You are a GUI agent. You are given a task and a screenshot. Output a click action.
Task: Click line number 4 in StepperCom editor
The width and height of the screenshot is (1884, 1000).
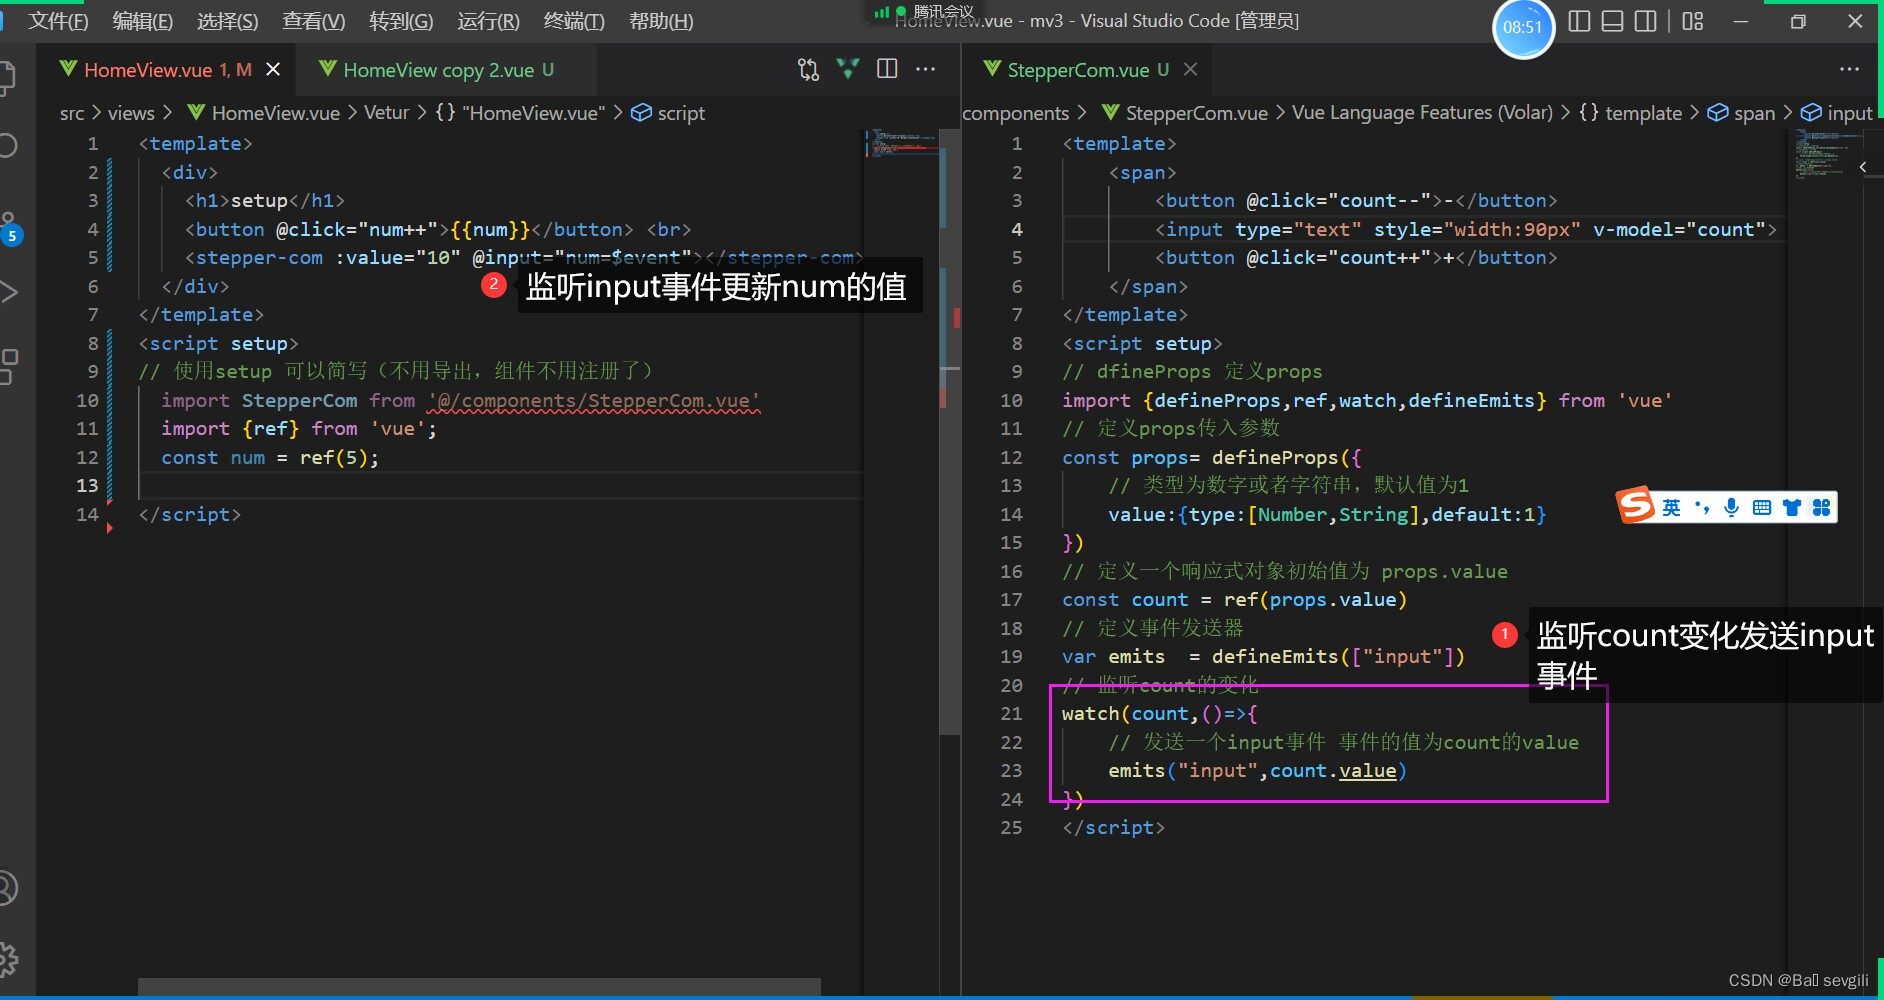pos(1016,229)
